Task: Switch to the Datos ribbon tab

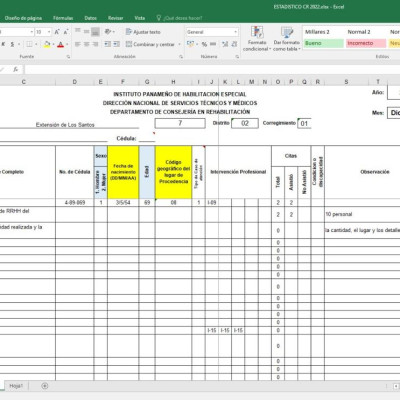Action: [91, 18]
